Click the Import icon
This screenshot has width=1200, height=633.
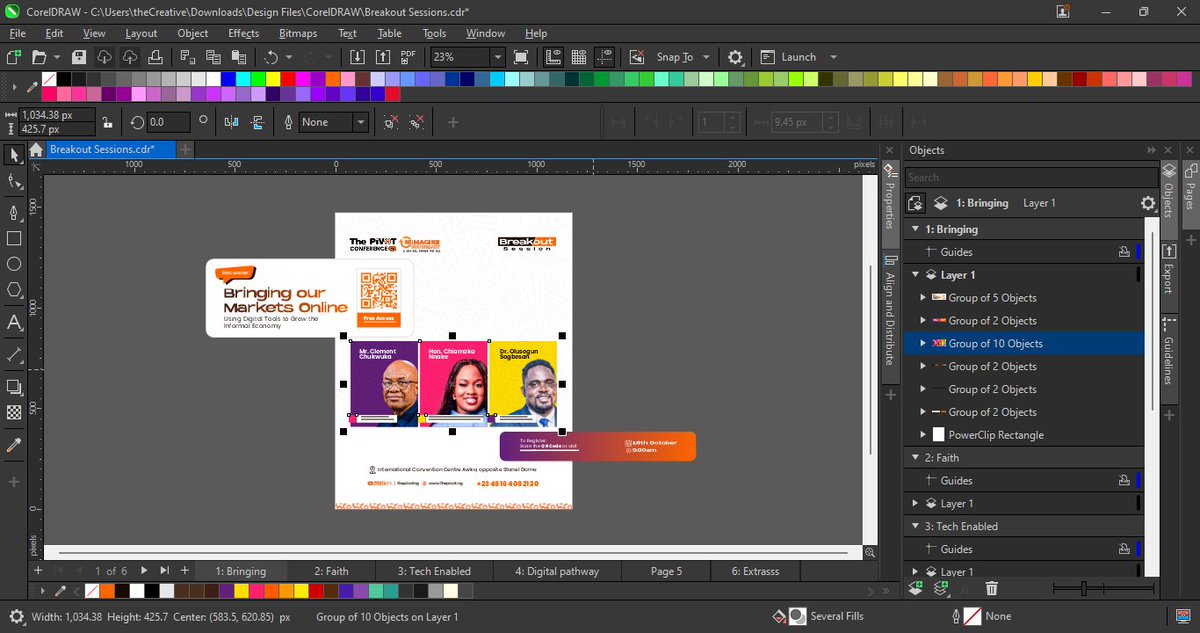click(358, 57)
